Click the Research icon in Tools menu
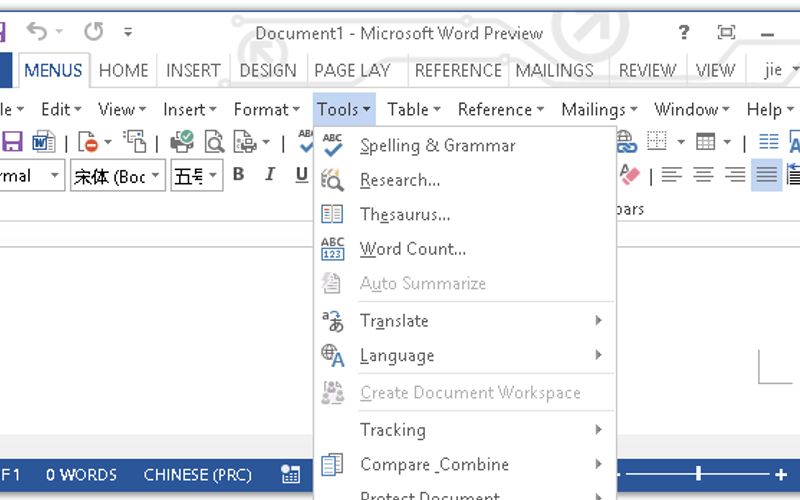The height and width of the screenshot is (500, 800). click(332, 180)
